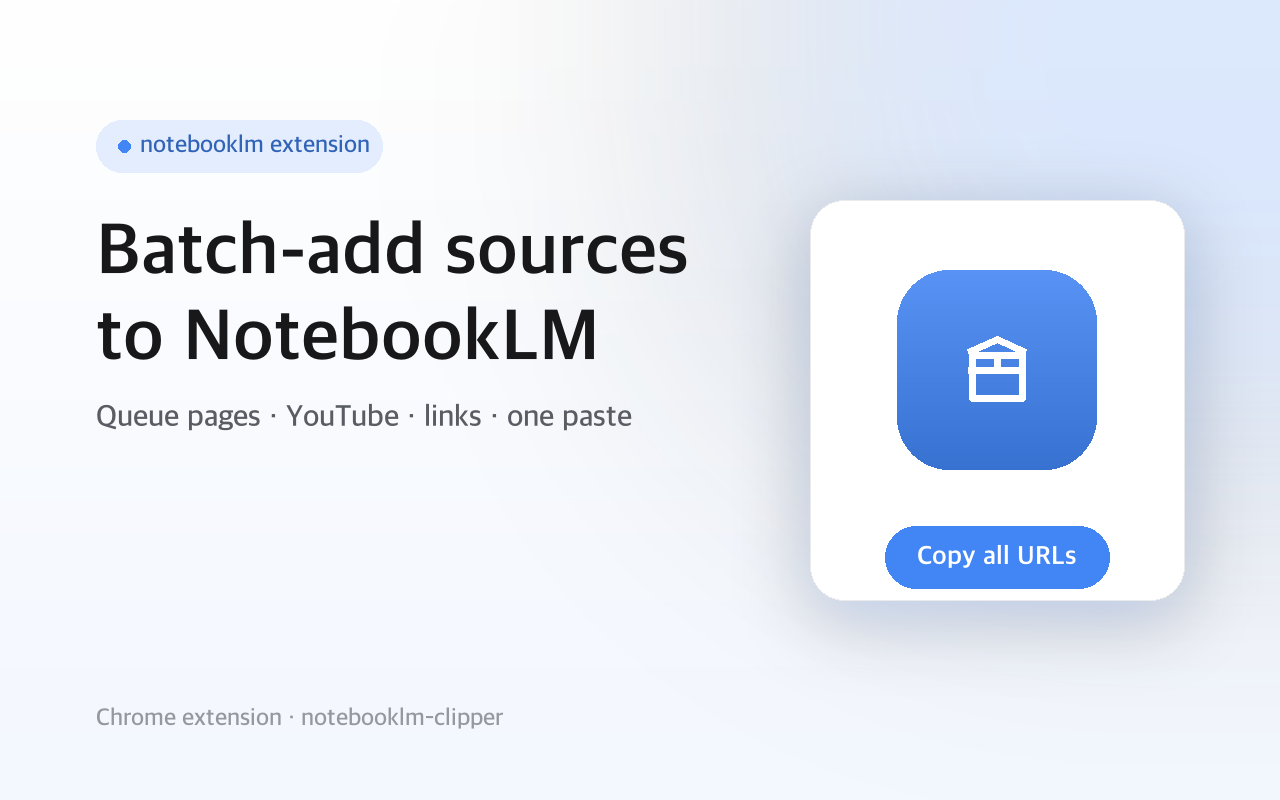Select the notebooklm extension badge

coord(239,146)
